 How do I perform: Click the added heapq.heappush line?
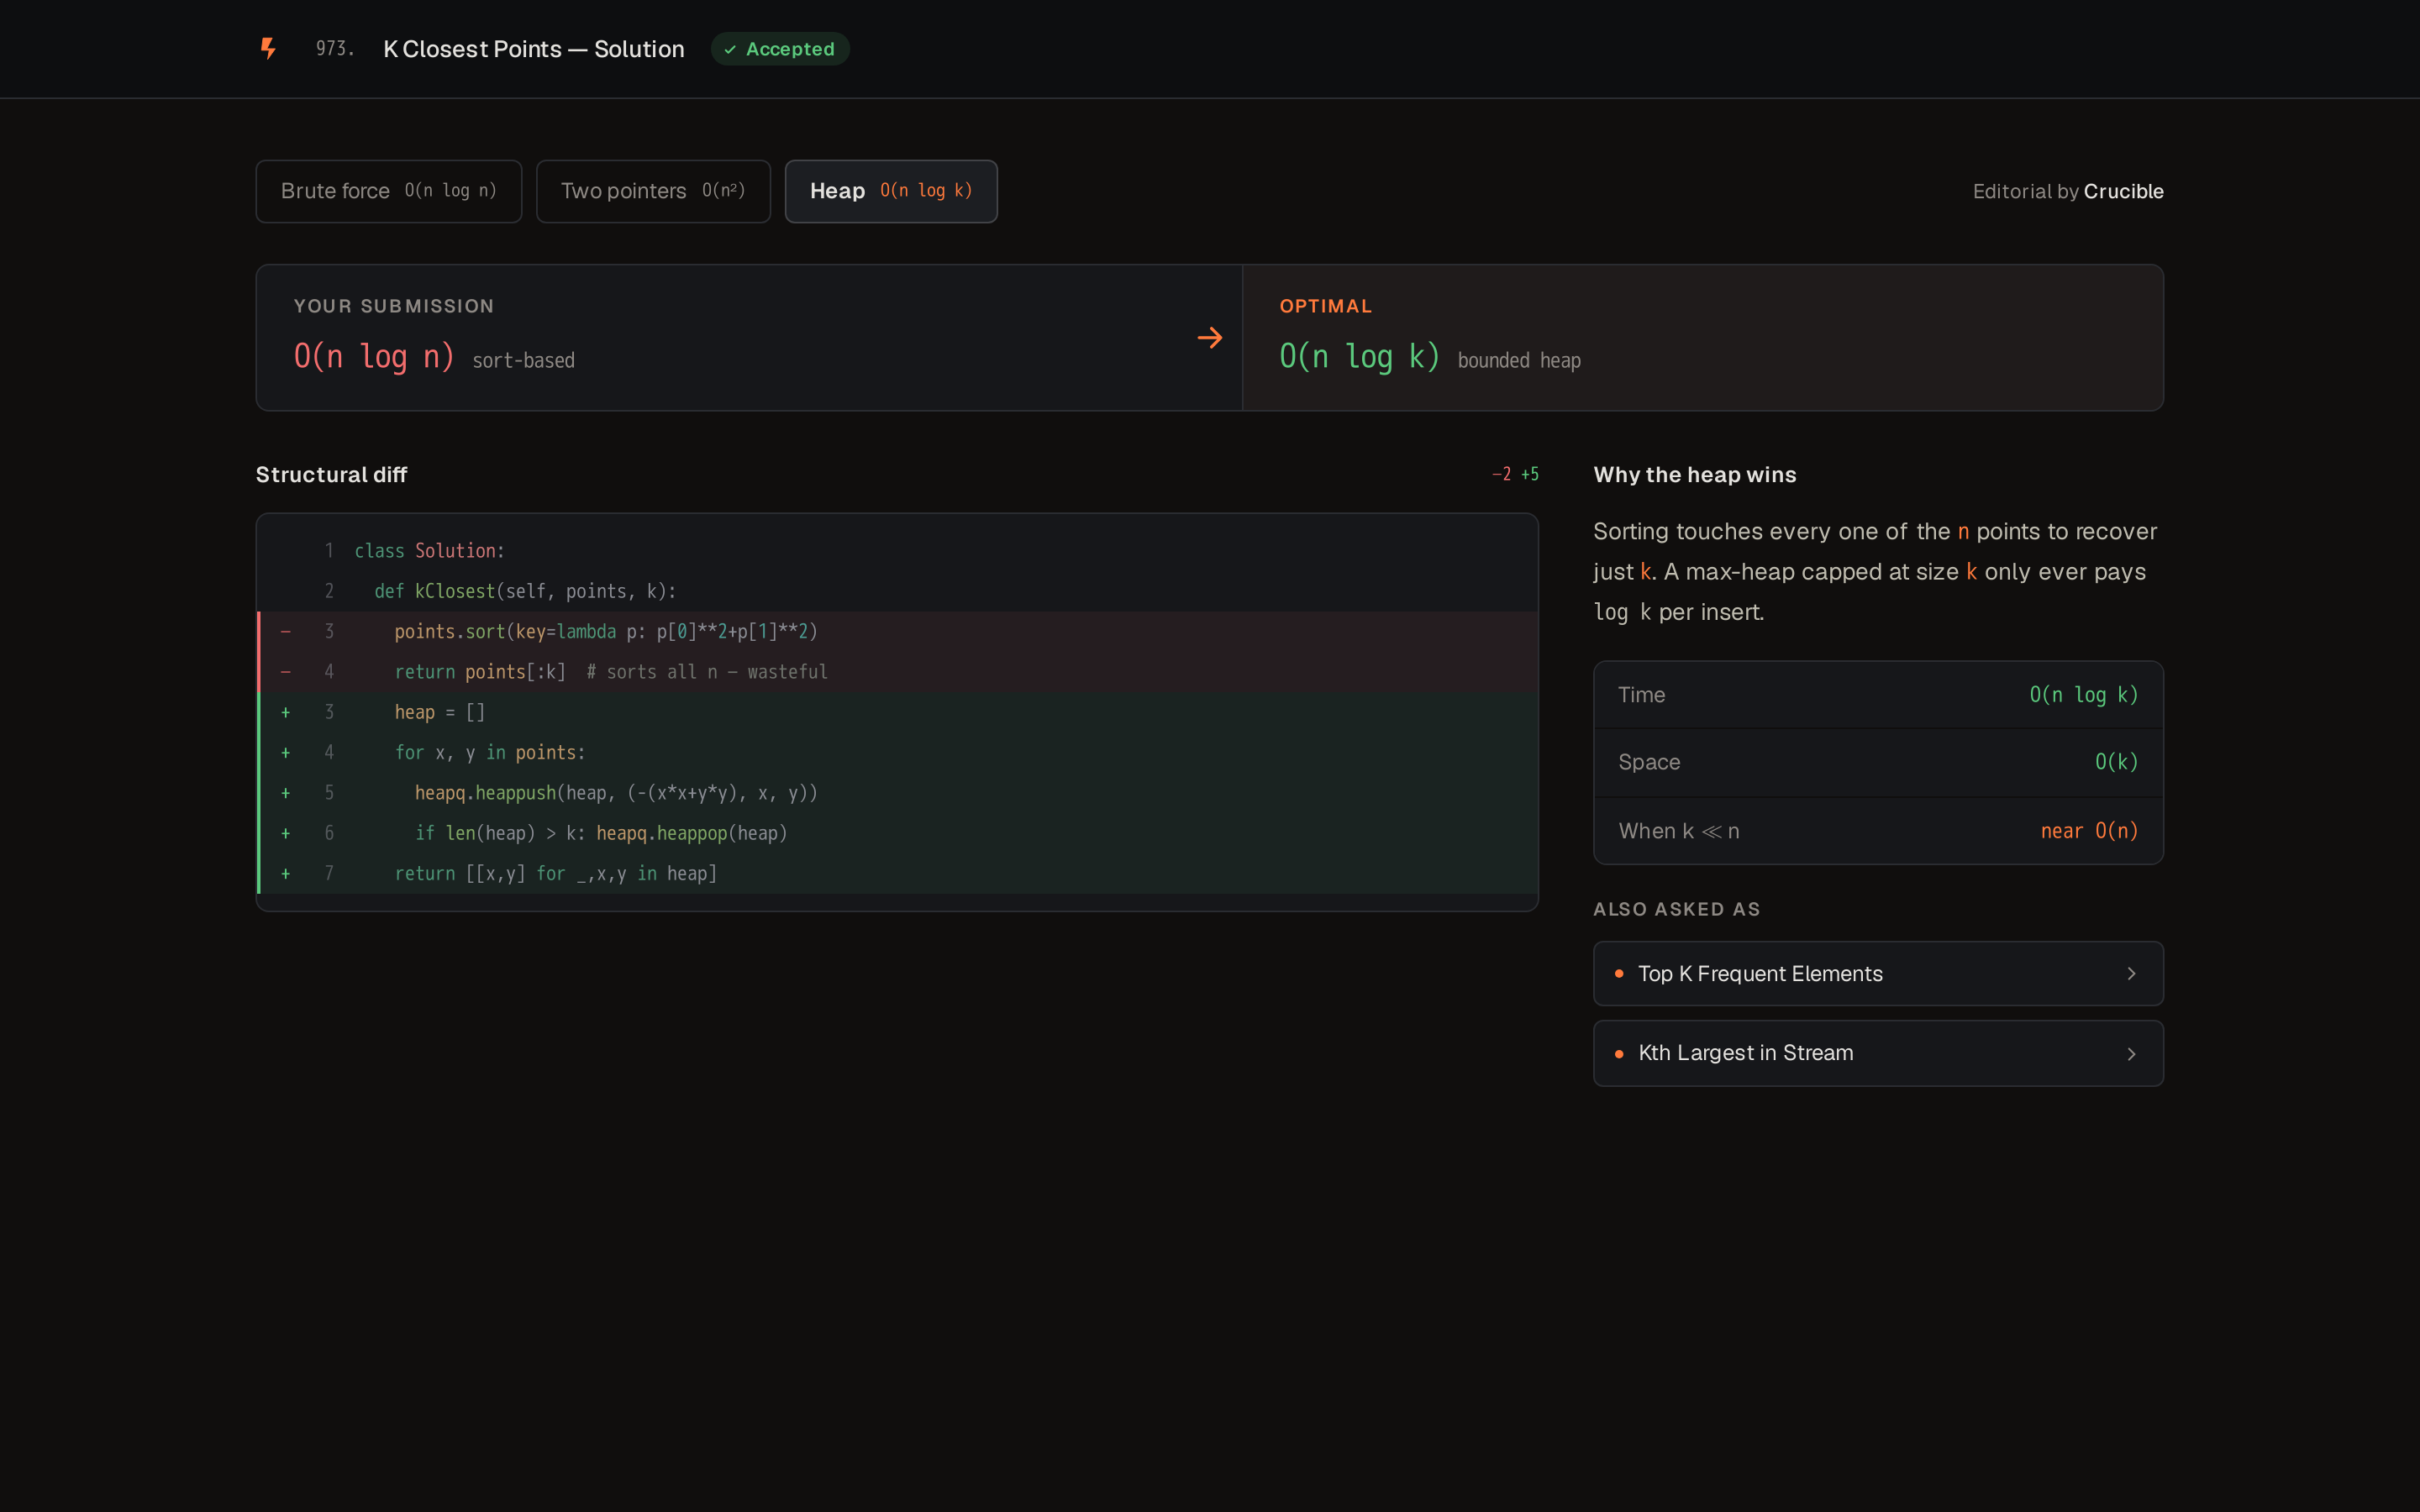pos(897,793)
